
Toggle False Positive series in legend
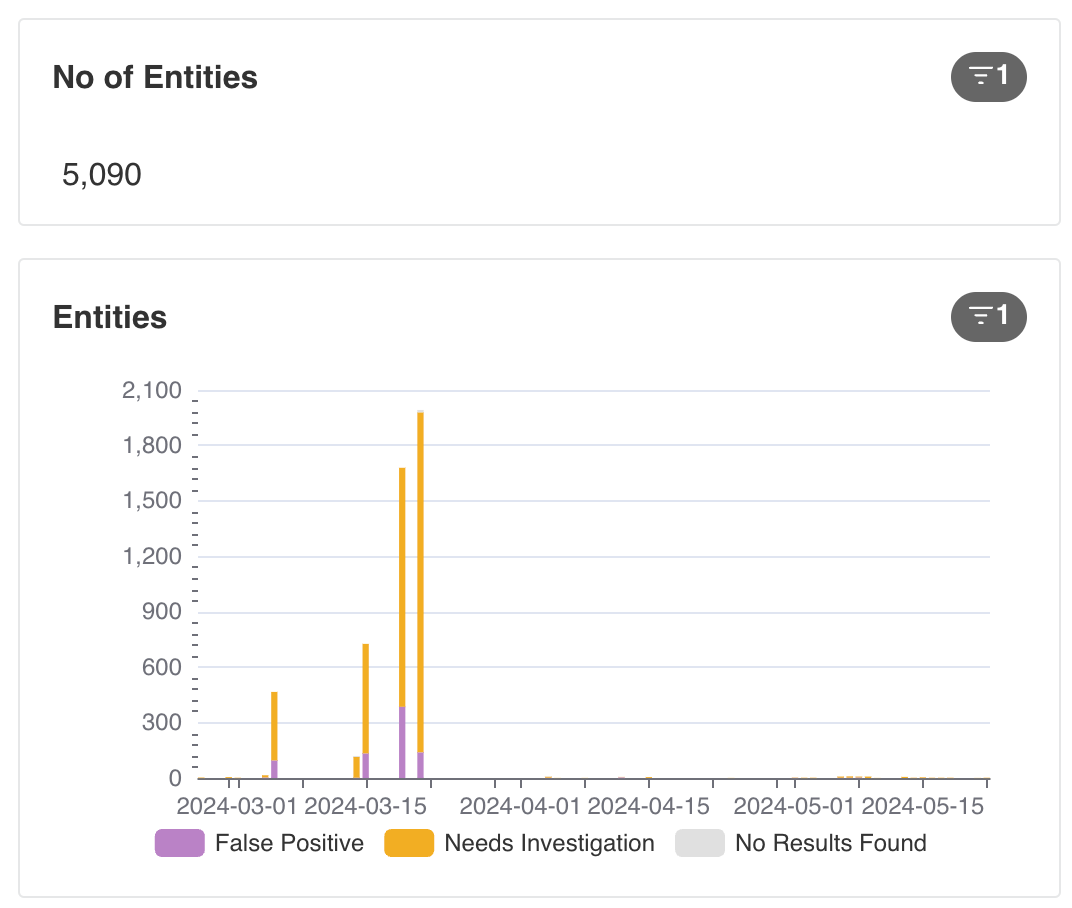259,843
